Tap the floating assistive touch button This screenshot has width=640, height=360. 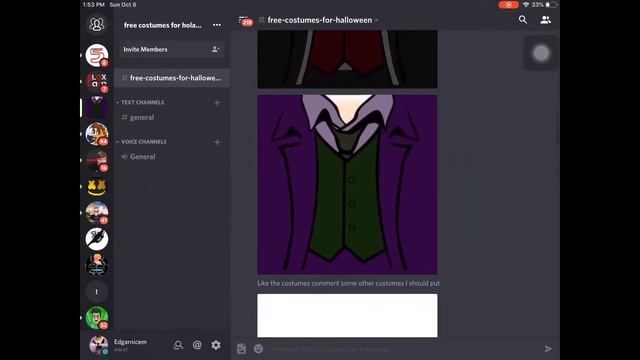541,53
